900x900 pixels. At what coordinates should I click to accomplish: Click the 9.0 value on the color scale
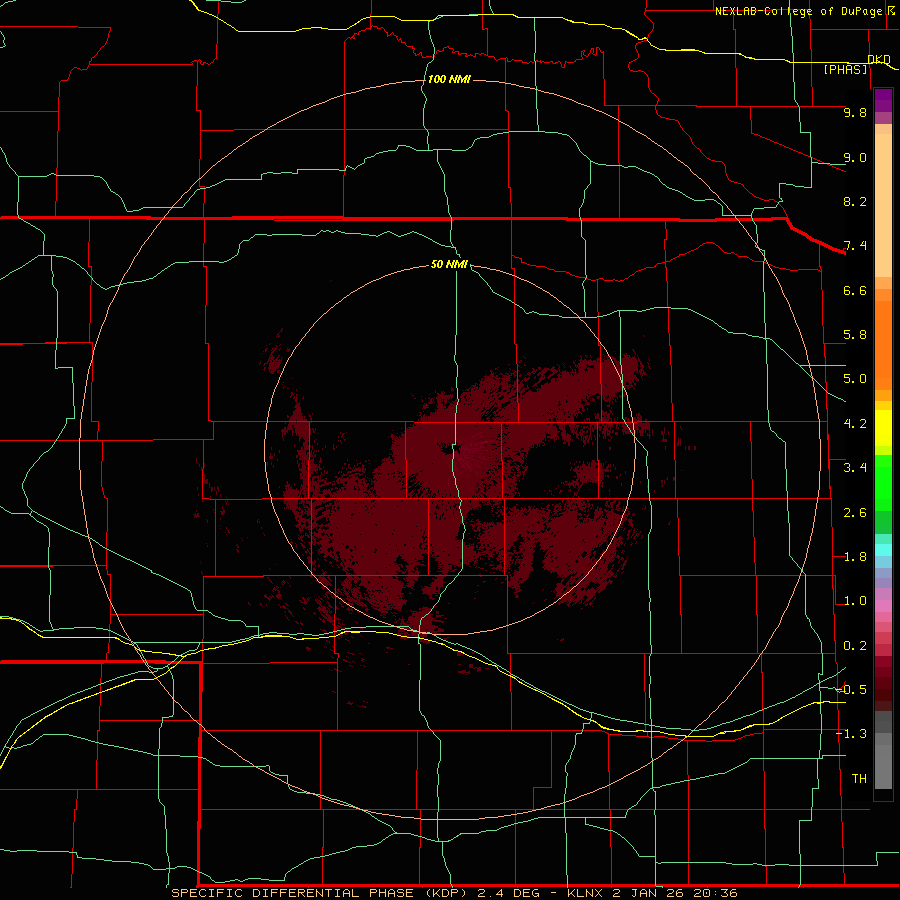tap(855, 157)
